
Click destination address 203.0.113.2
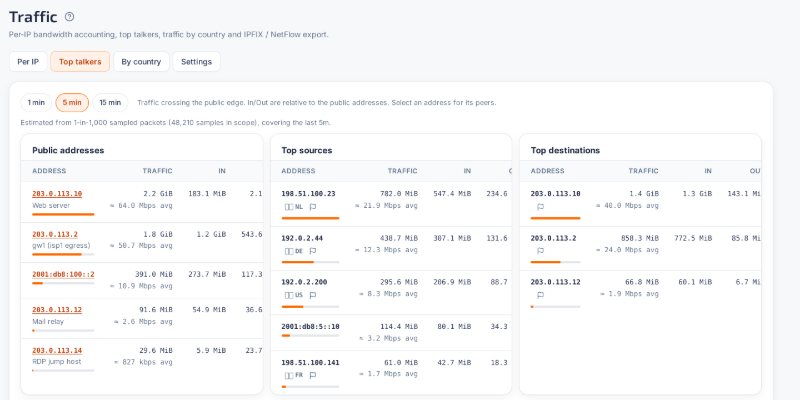554,238
